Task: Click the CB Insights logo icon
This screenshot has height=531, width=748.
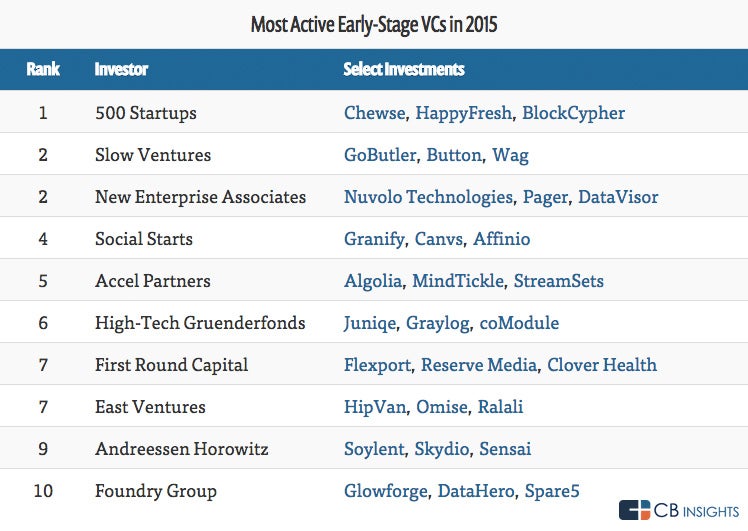Action: (x=634, y=510)
